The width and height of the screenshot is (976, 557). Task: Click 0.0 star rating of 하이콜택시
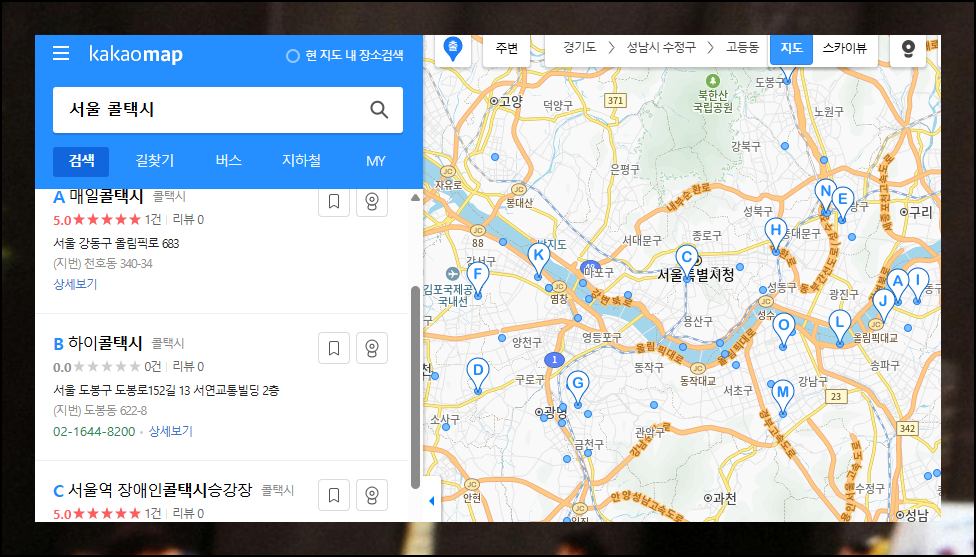[x=97, y=367]
